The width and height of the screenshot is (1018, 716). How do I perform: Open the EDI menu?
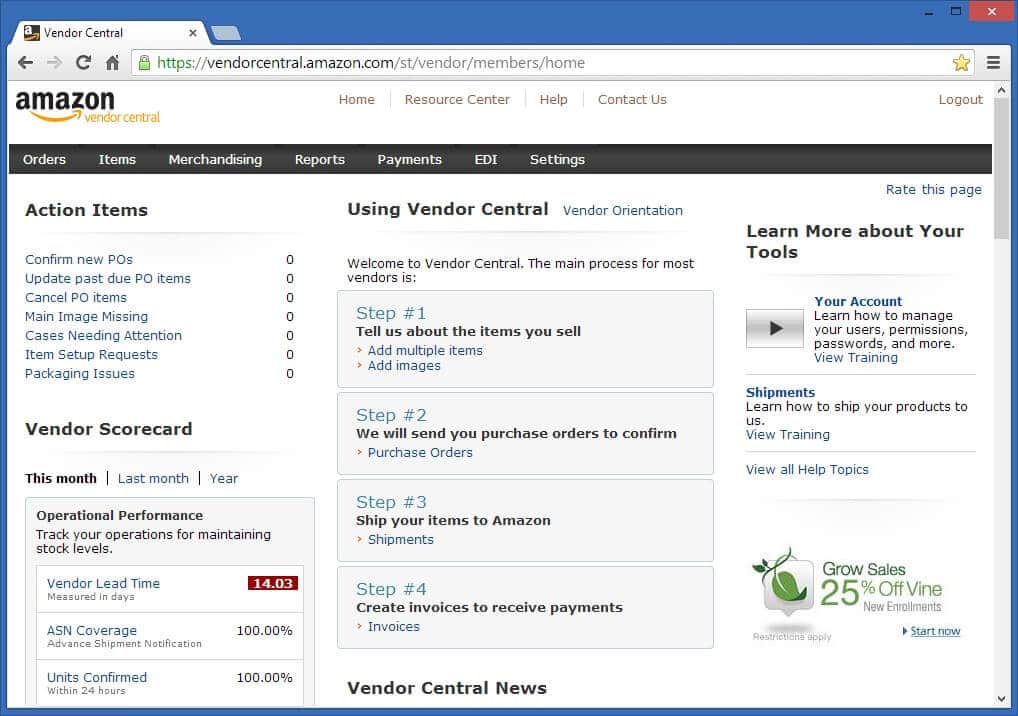486,160
